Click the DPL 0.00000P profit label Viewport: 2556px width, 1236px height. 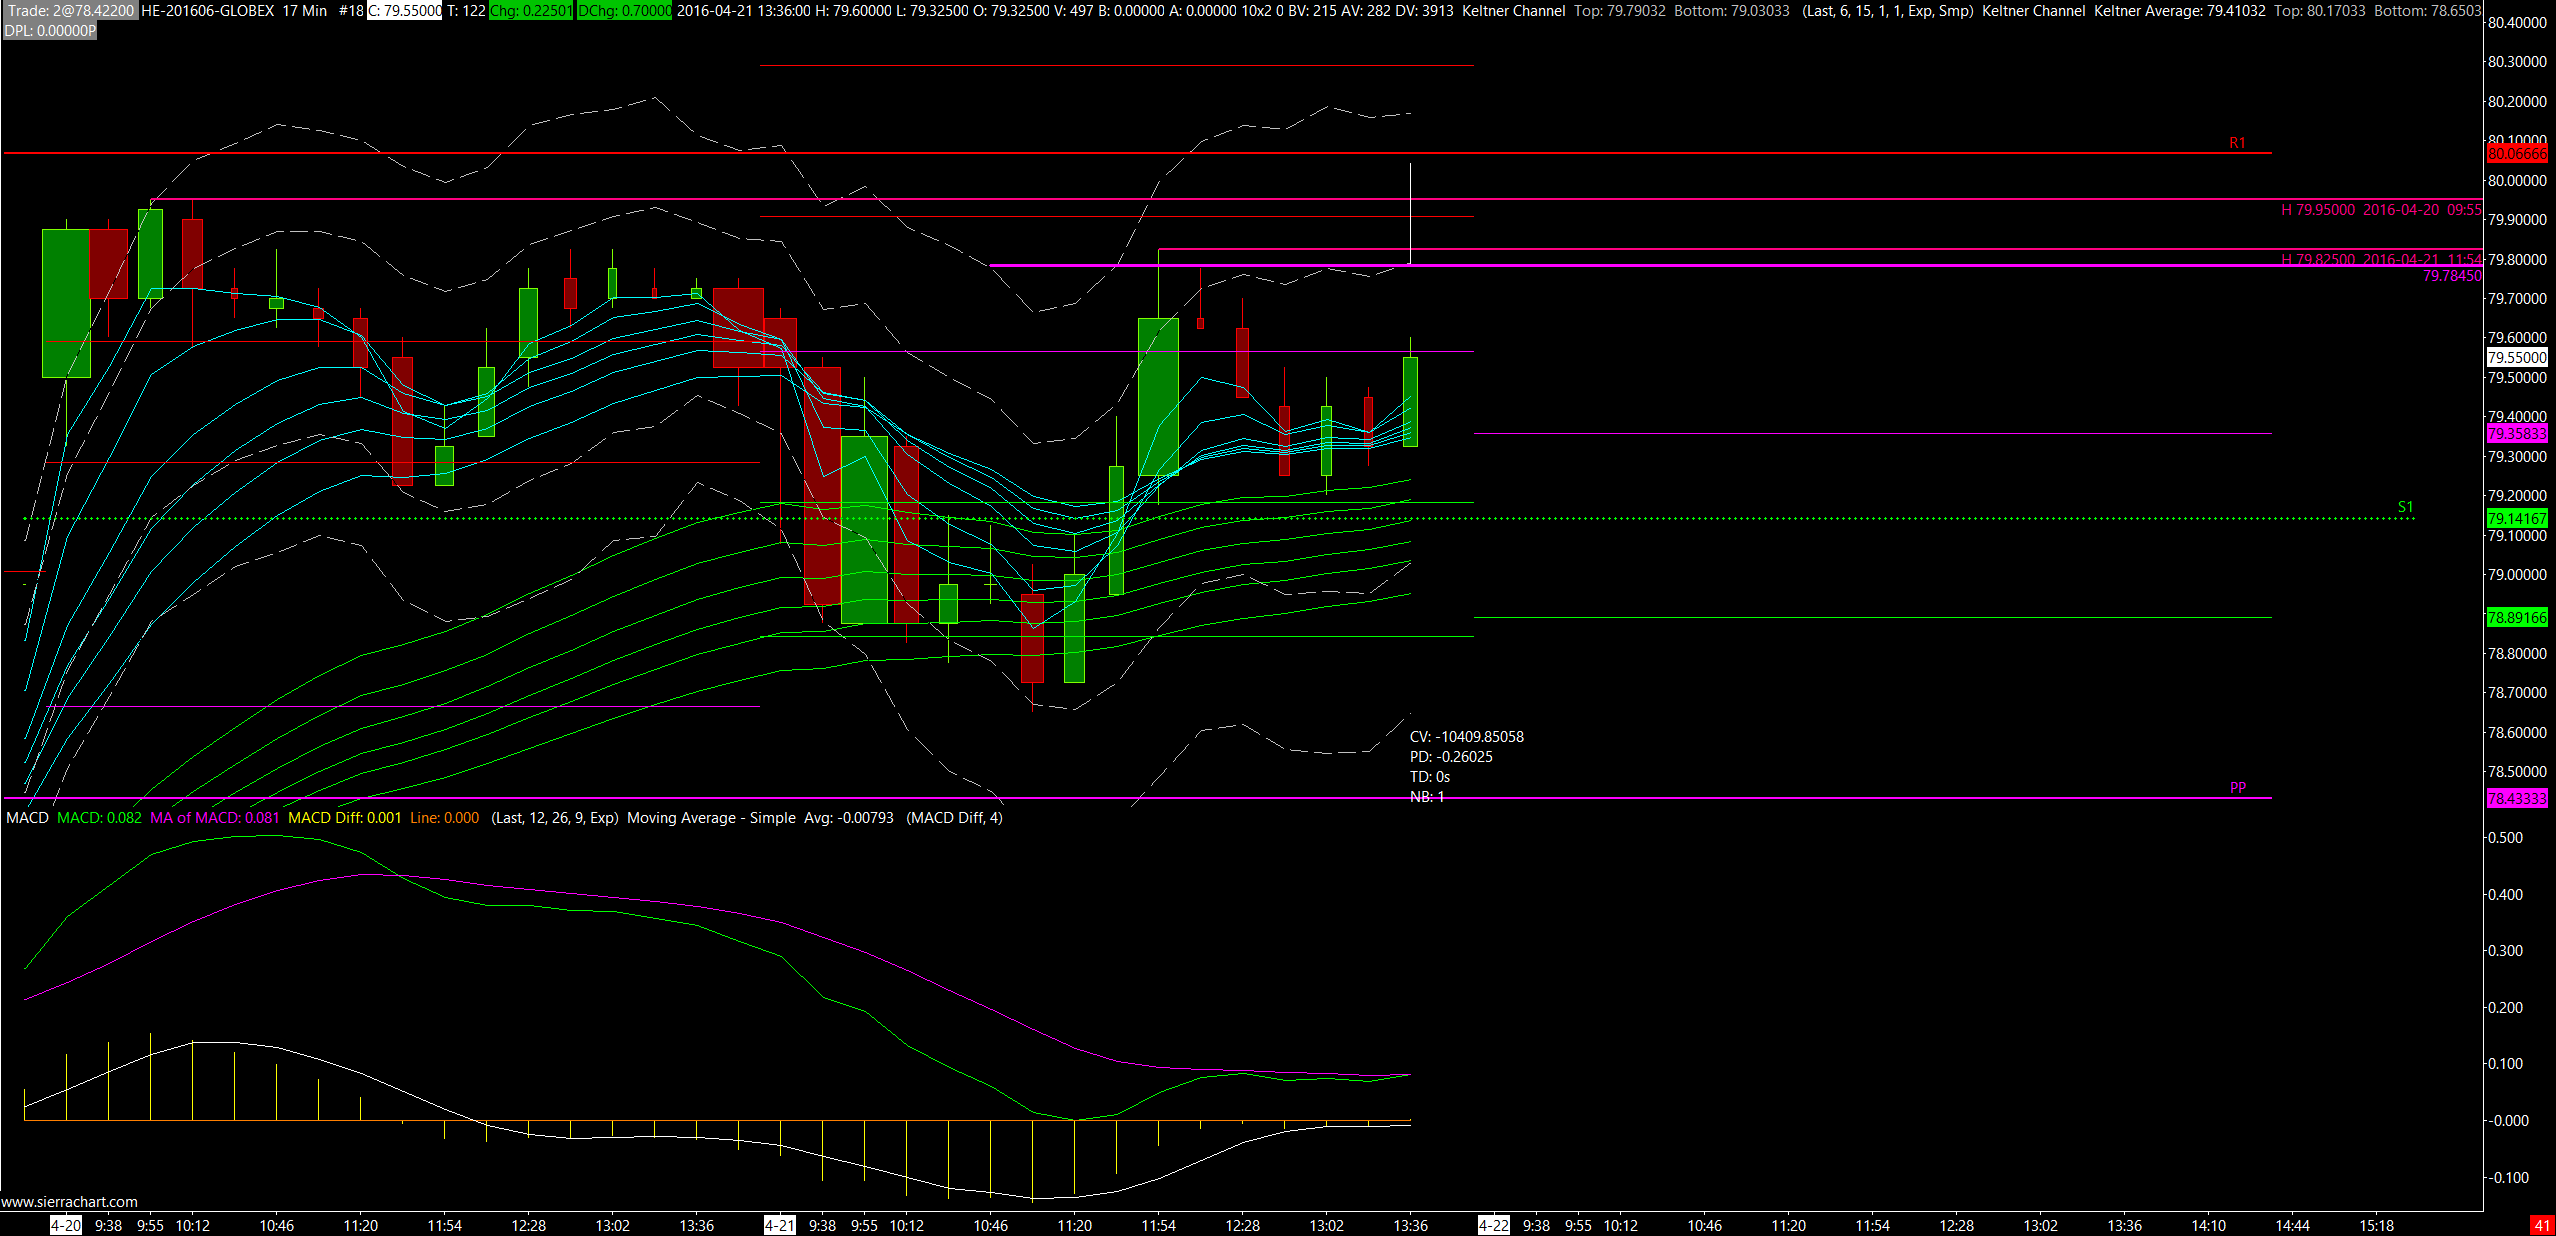[50, 31]
